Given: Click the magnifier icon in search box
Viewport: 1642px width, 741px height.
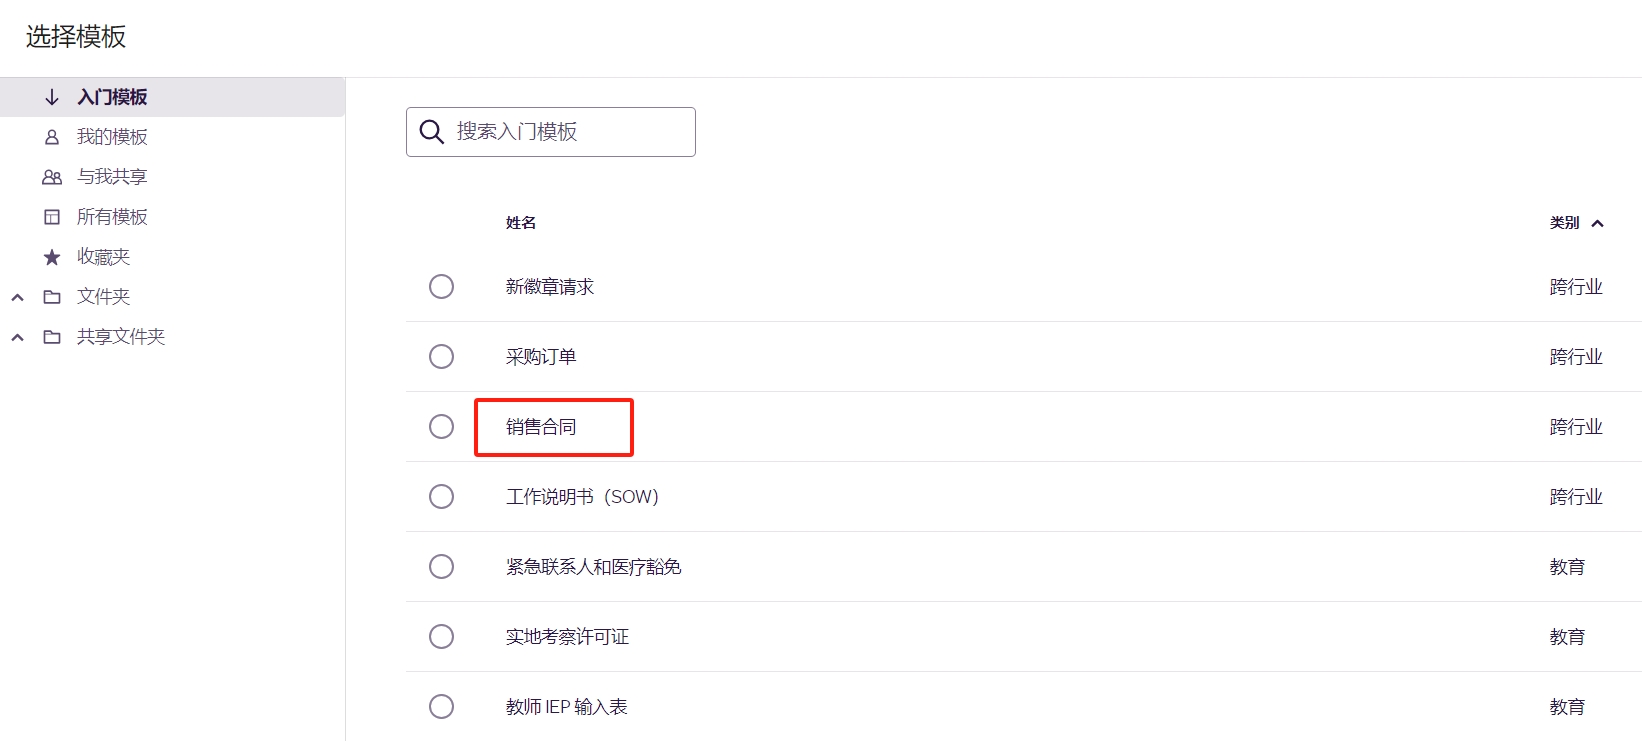Looking at the screenshot, I should (x=431, y=132).
